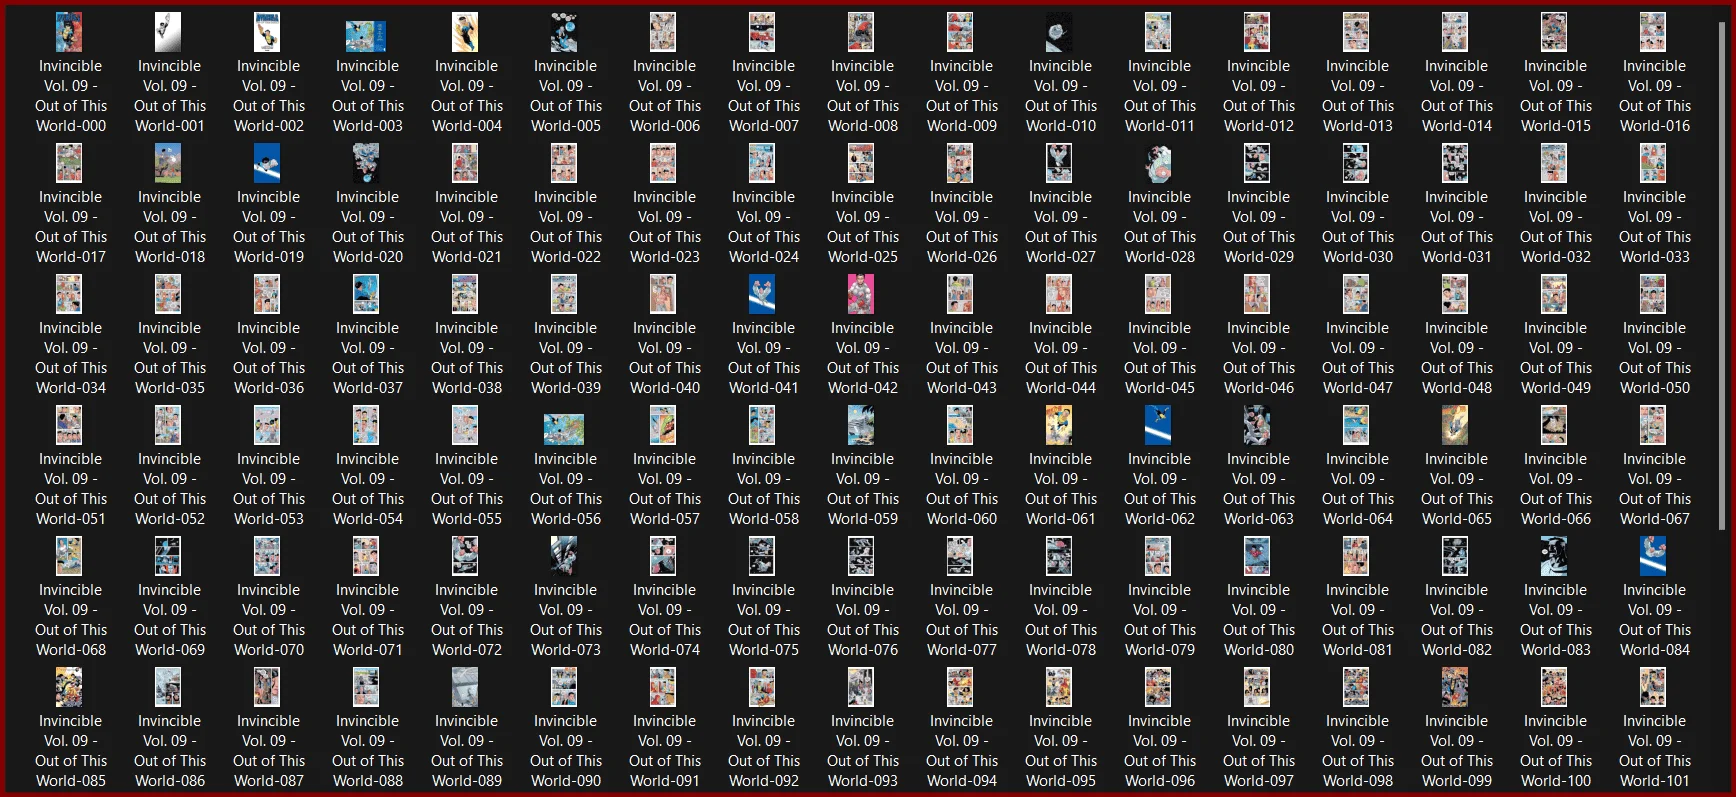
Task: Select file name ending in World-072
Action: (467, 620)
